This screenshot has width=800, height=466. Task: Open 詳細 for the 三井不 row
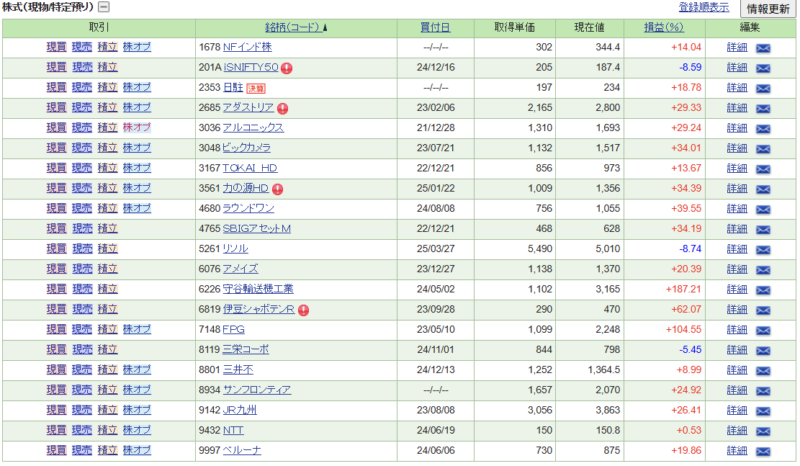pos(737,370)
